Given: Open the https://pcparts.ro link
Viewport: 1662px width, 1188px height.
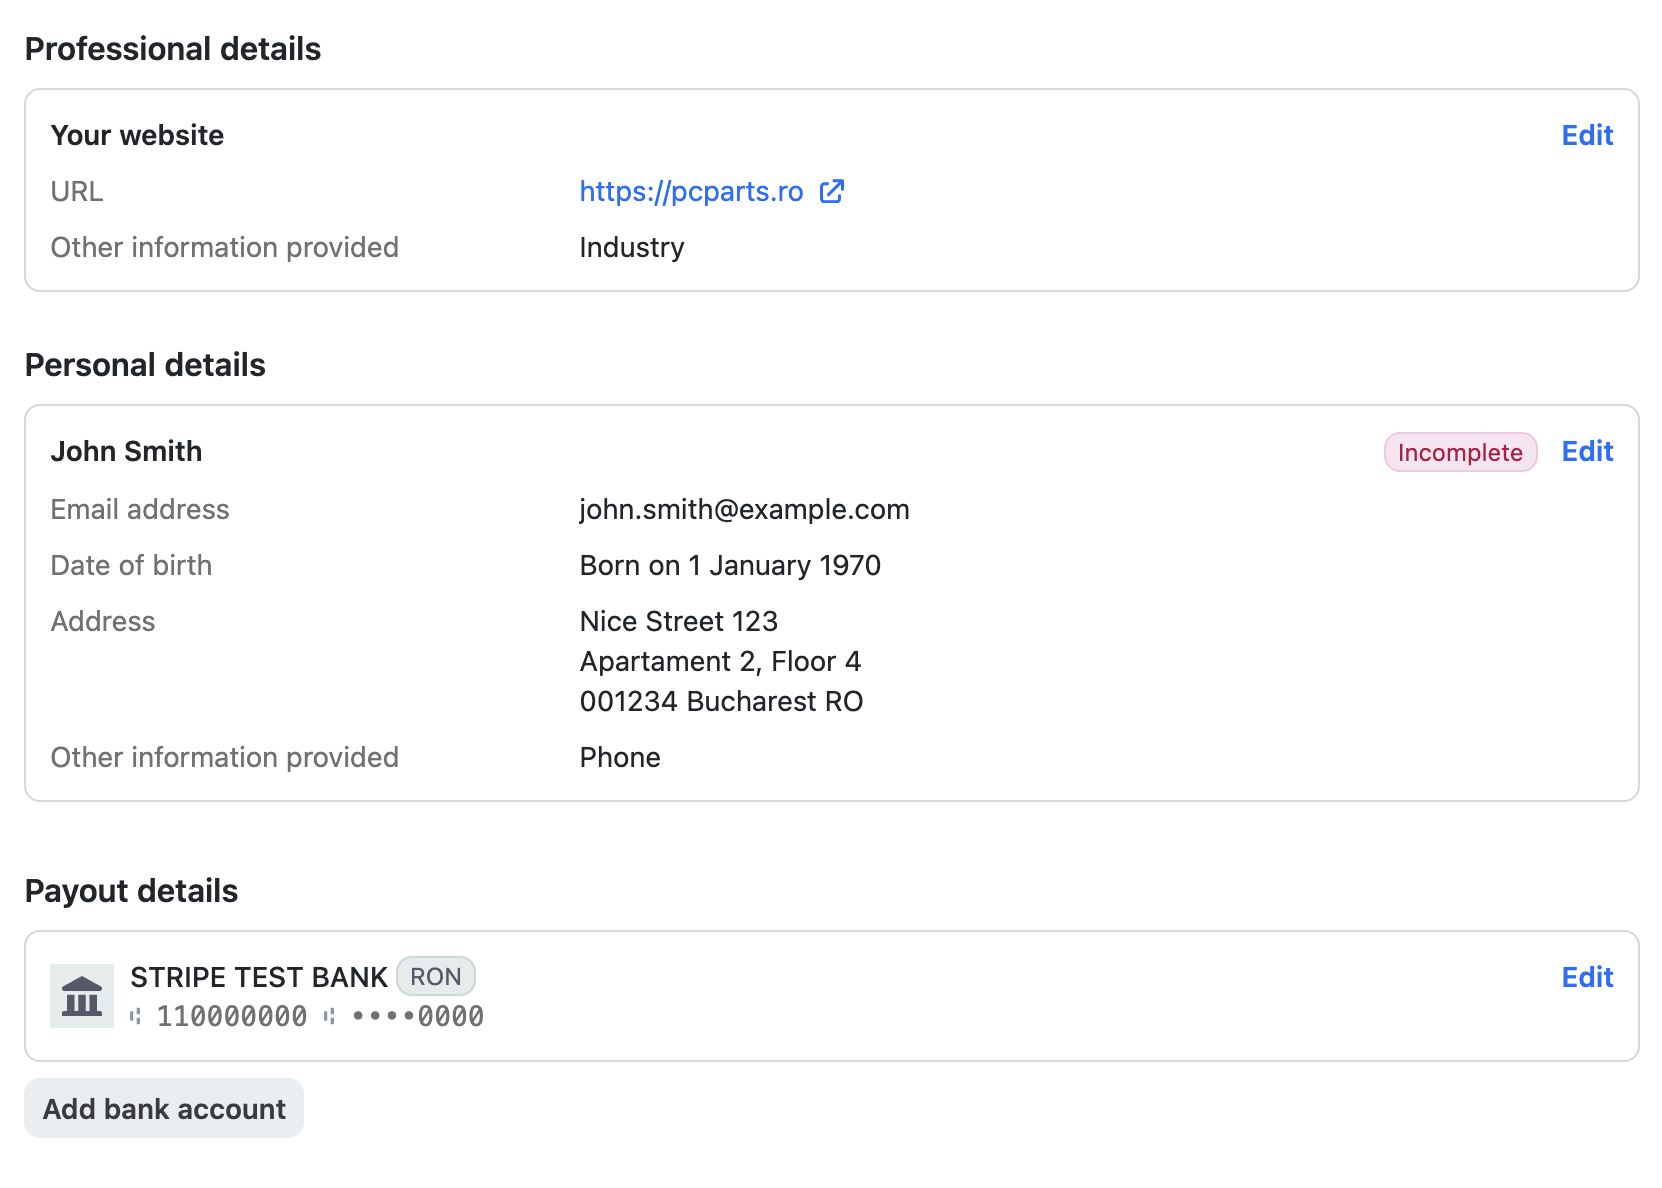Looking at the screenshot, I should tap(691, 191).
